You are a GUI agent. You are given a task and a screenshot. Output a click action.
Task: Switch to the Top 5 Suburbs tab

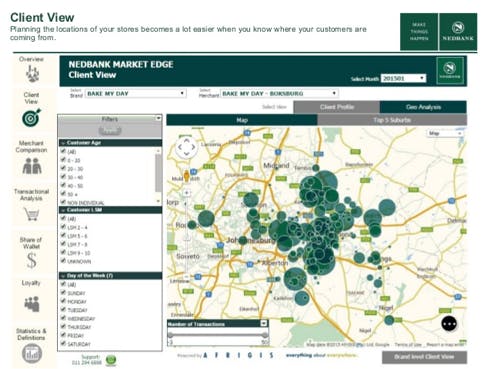[392, 120]
